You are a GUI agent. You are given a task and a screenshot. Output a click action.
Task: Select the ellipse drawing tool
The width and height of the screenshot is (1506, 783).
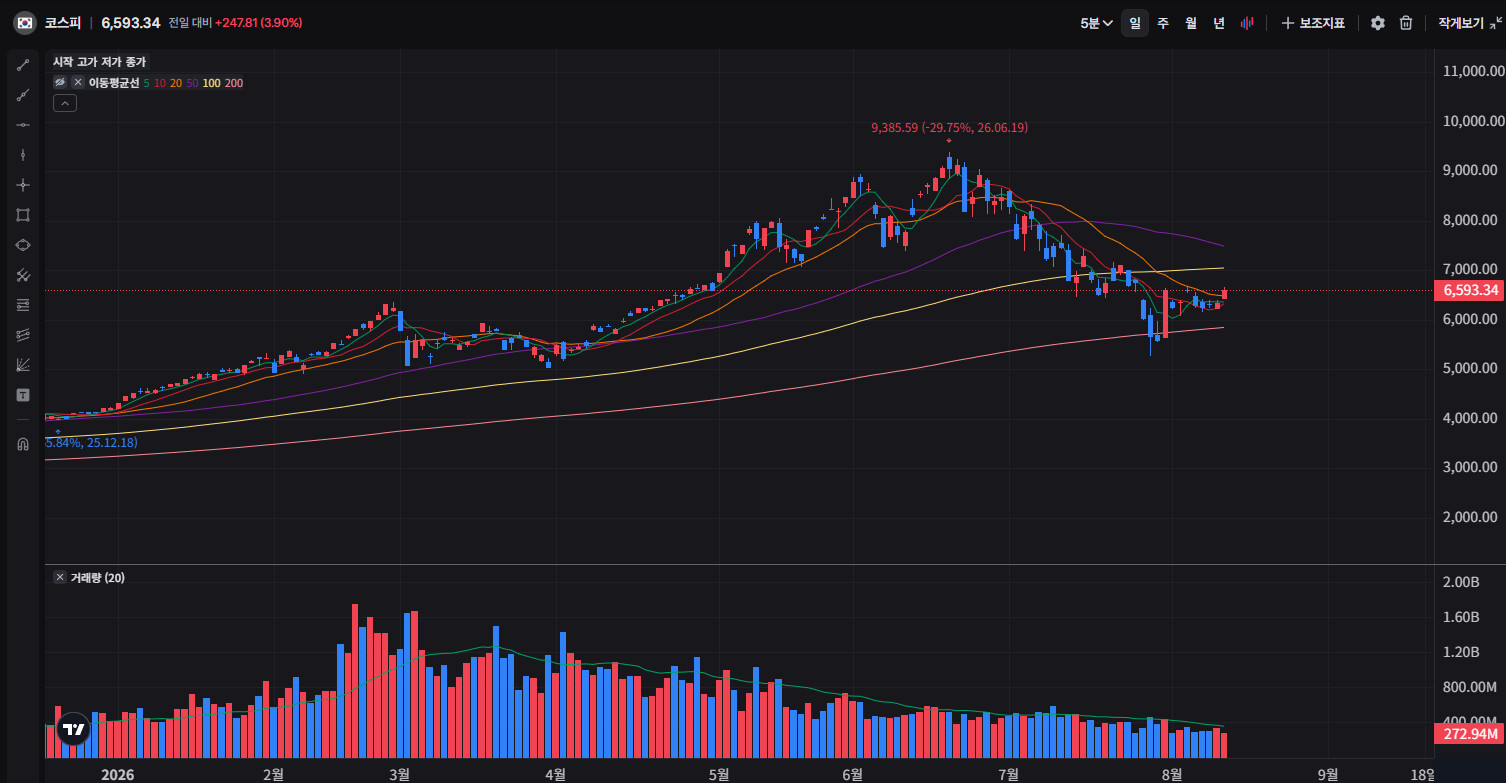[23, 245]
